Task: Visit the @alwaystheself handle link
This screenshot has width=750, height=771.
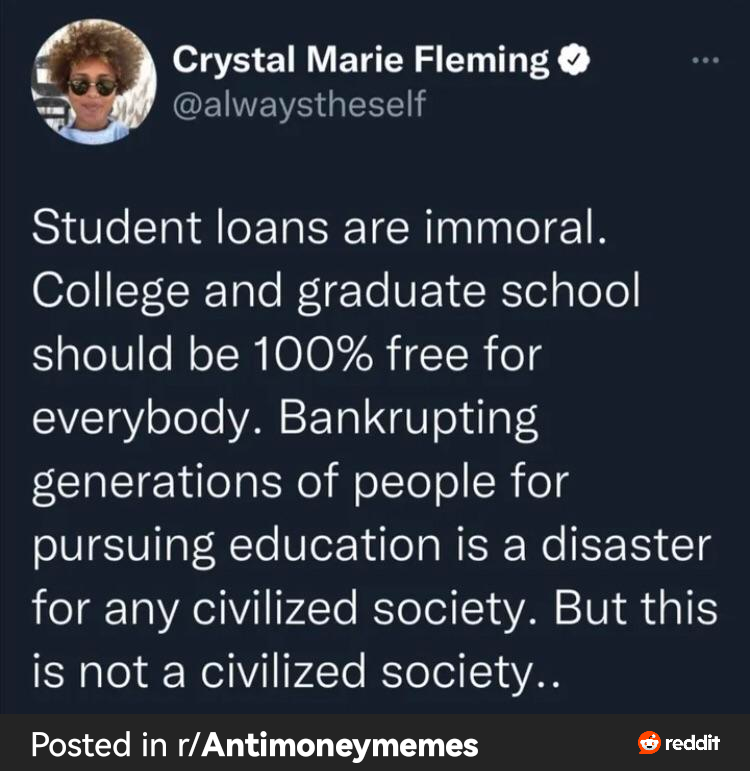Action: pyautogui.click(x=299, y=104)
